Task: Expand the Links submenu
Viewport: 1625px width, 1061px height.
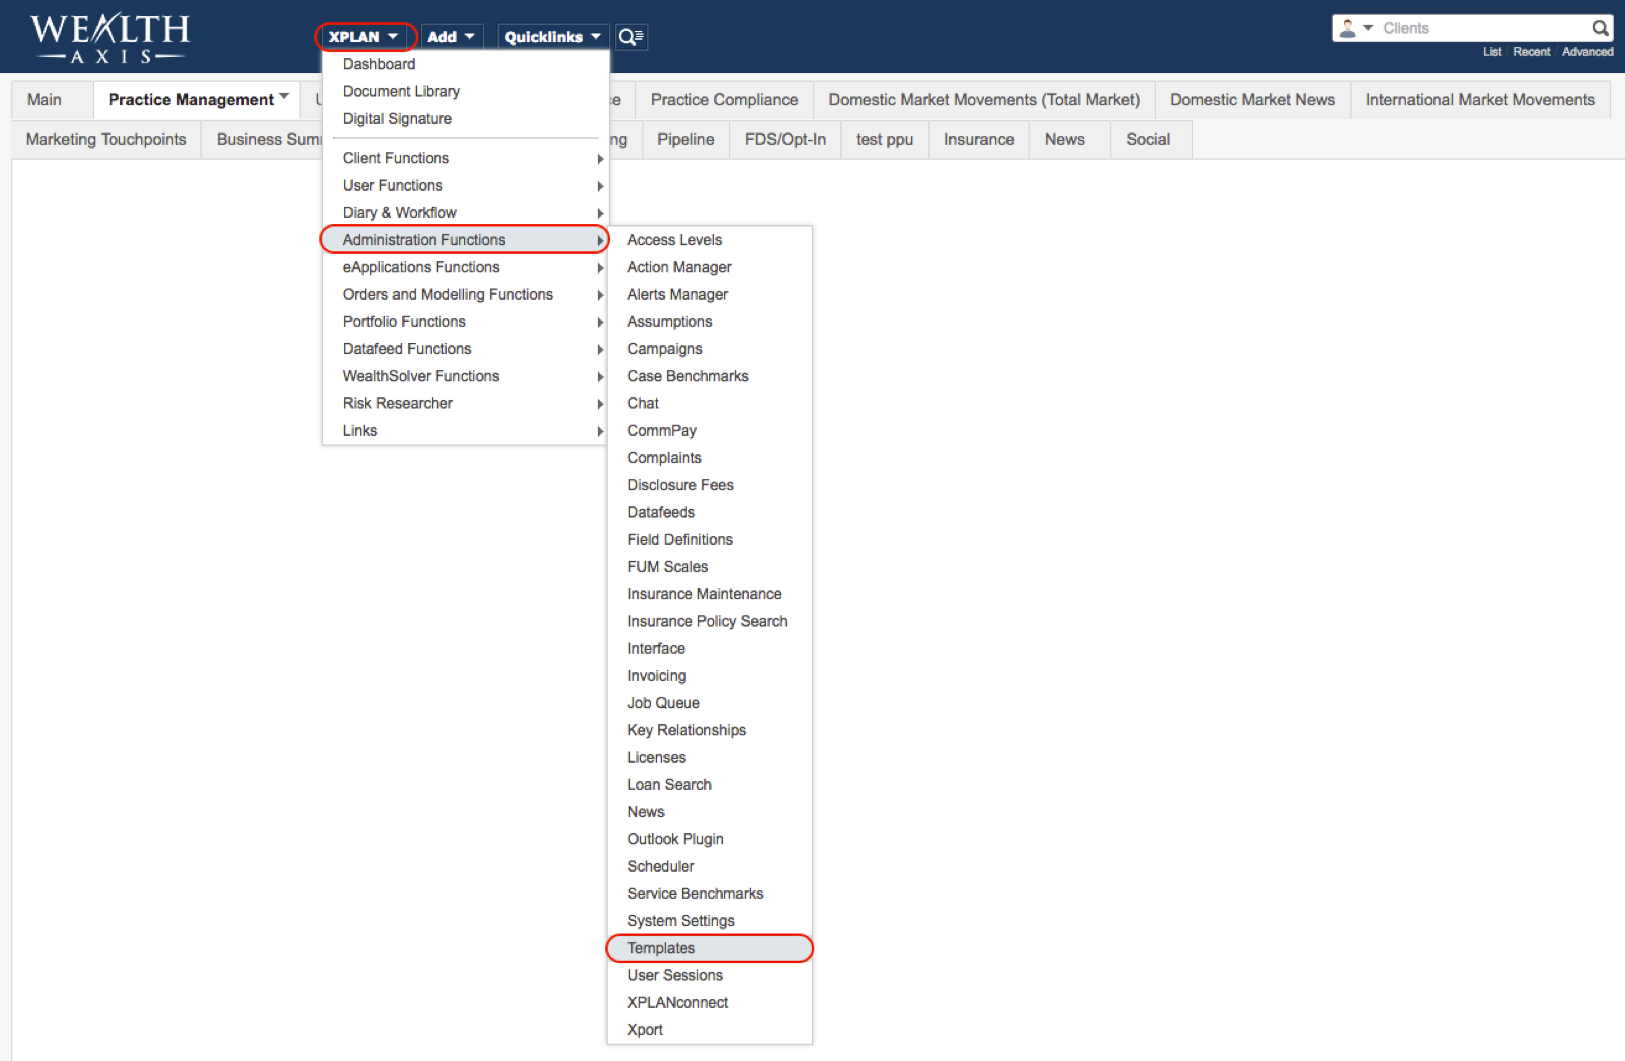Action: click(x=466, y=430)
